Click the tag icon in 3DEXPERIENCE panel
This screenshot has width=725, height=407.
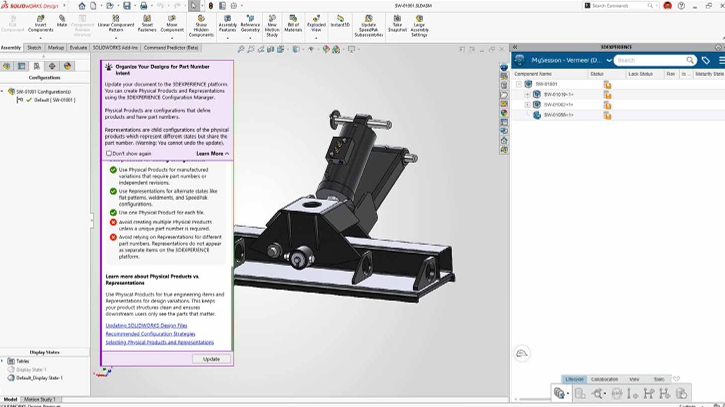pyautogui.click(x=706, y=60)
